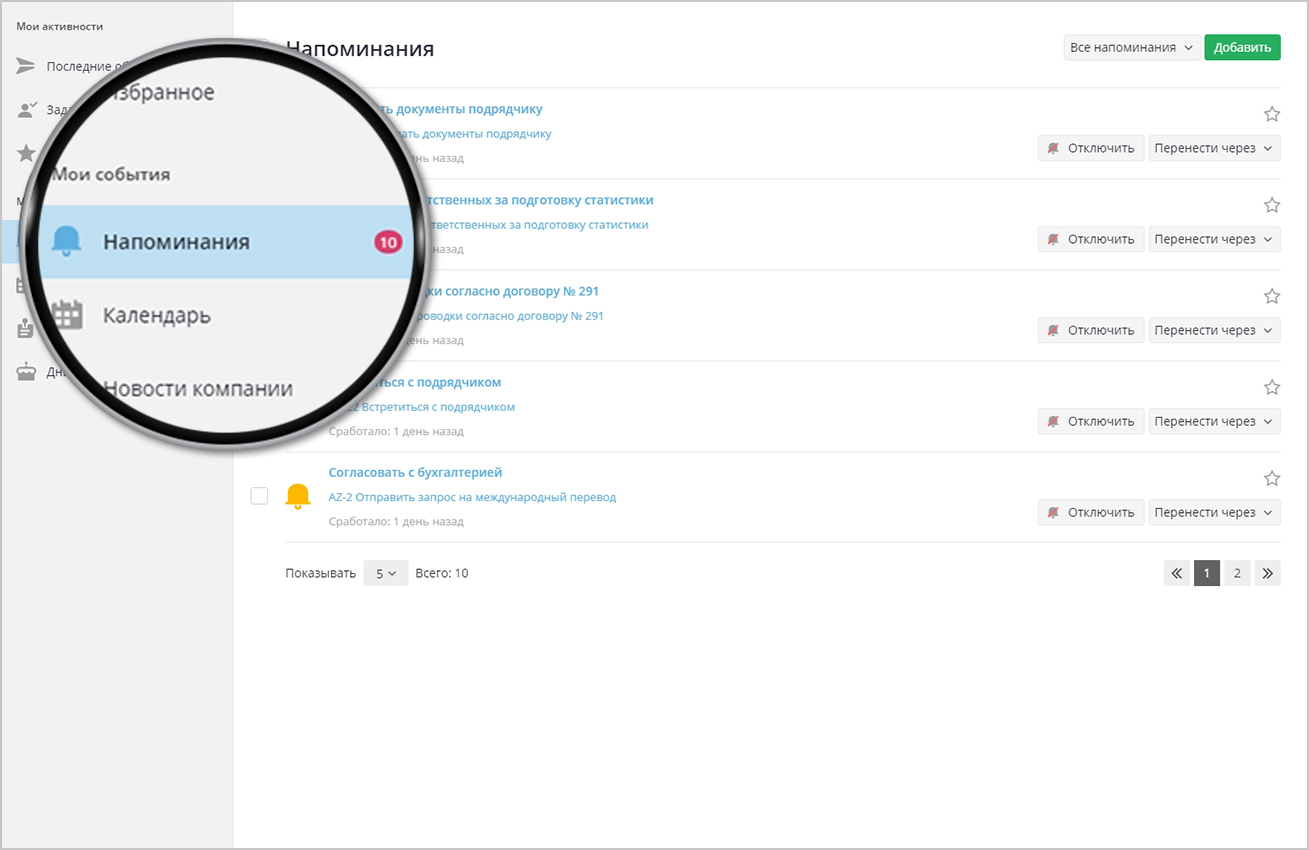Screen dimensions: 1309x850
Task: Star the 'за подготовку статистики' reminder
Action: click(x=1272, y=205)
